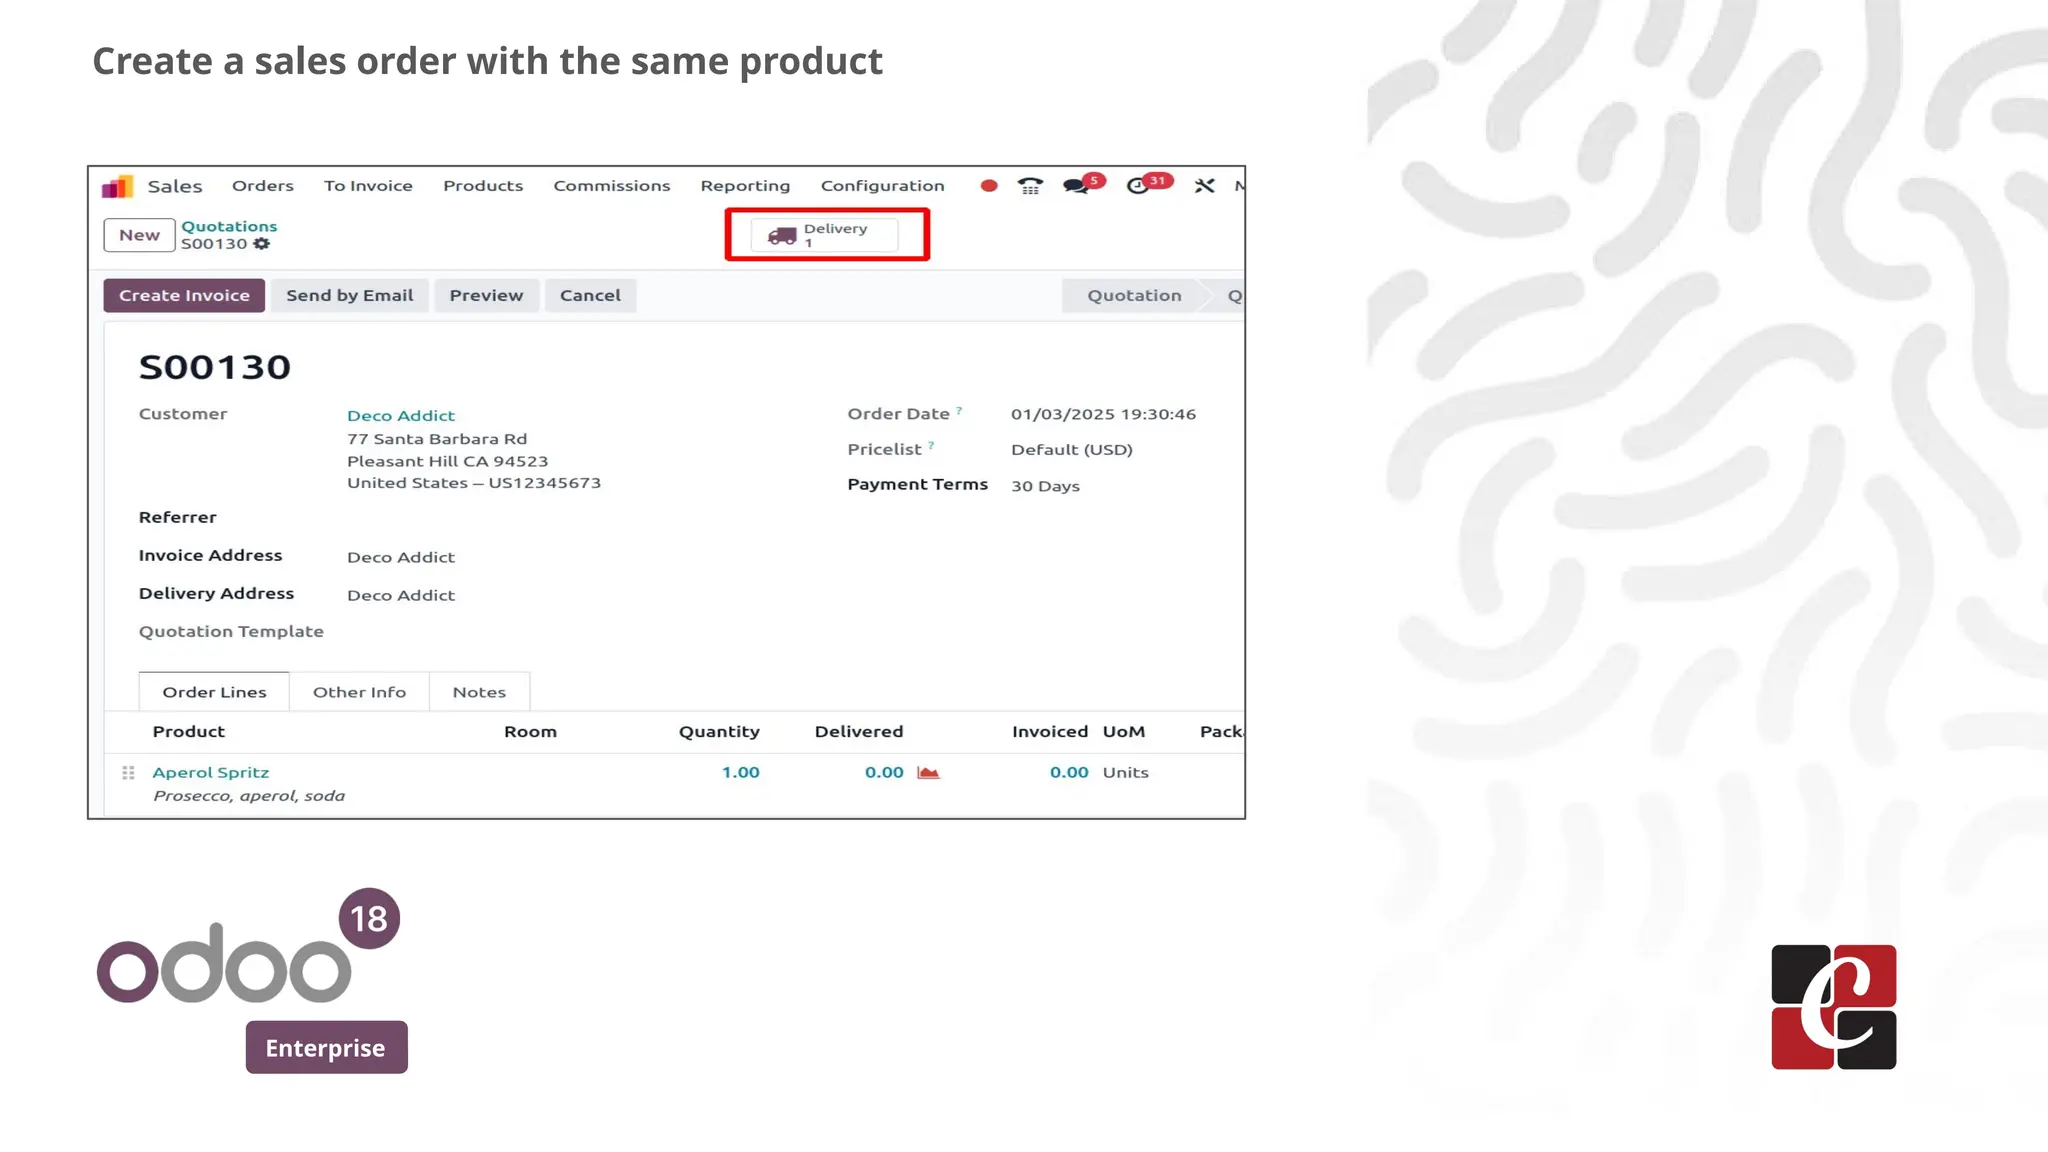Click the Sales app name
This screenshot has width=2048, height=1152.
(x=175, y=186)
